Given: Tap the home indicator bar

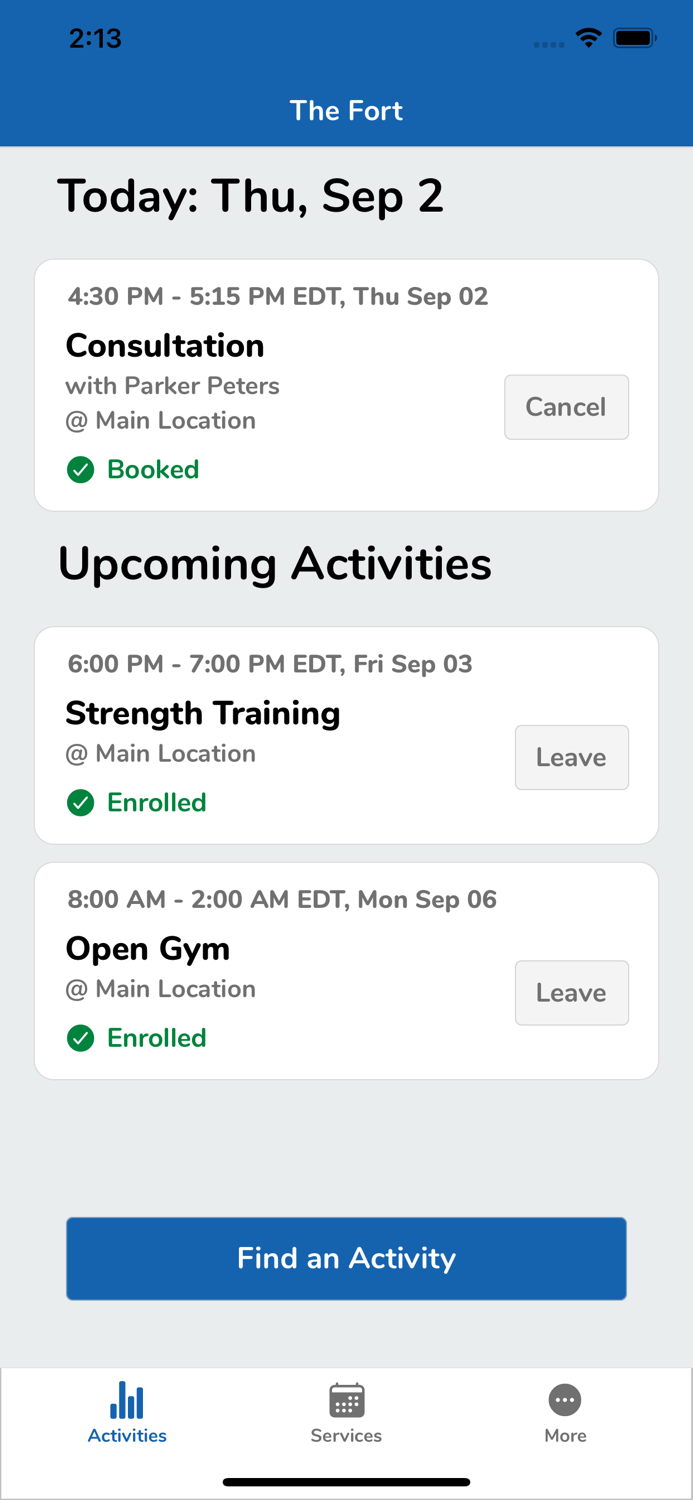Looking at the screenshot, I should point(346,1481).
